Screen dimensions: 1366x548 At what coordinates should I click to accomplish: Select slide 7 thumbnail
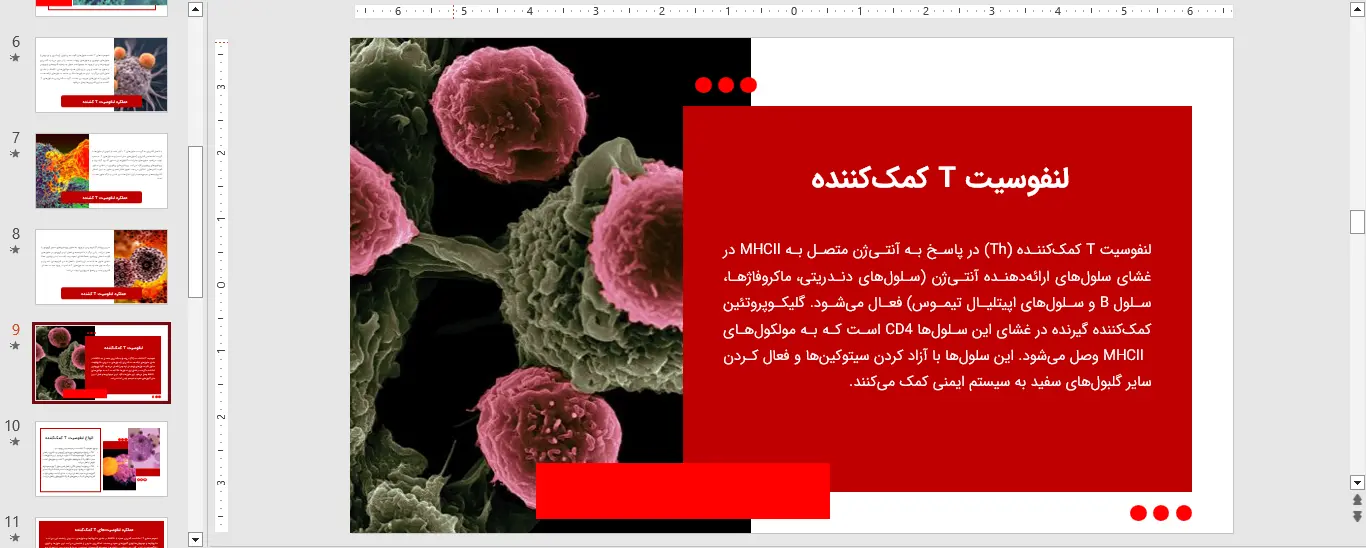coord(101,171)
